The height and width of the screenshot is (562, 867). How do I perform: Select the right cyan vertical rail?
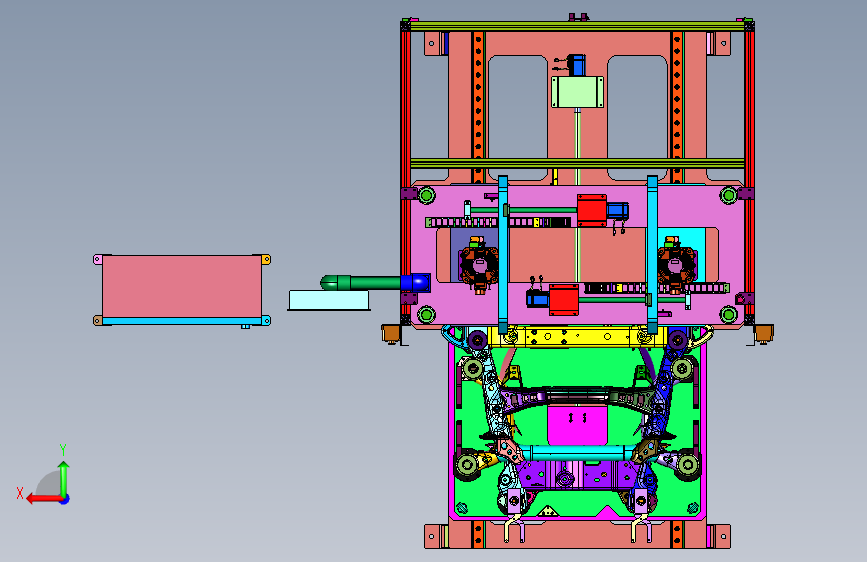[652, 255]
